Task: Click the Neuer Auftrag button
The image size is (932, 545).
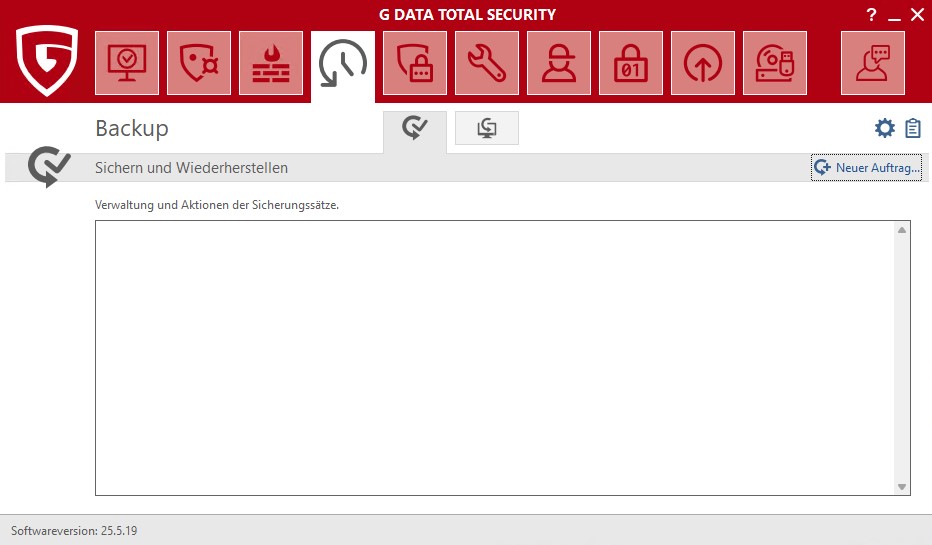Action: pos(866,168)
